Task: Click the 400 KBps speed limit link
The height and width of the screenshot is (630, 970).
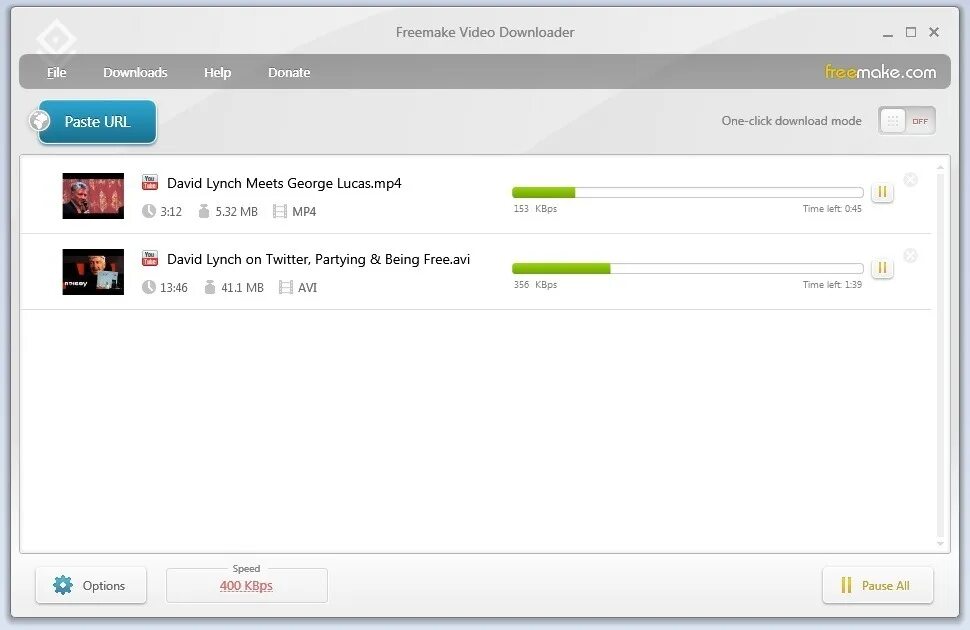Action: pos(246,585)
